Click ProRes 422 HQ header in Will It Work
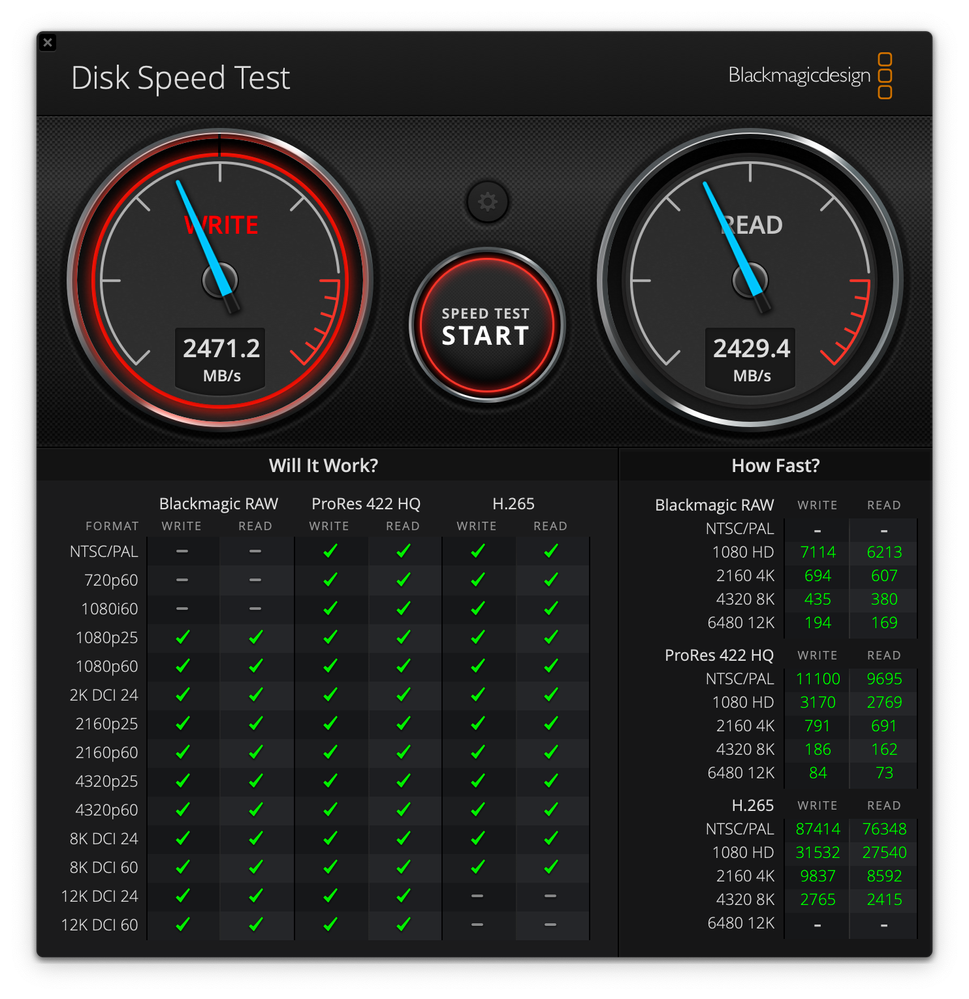The height and width of the screenshot is (999, 969). coord(366,504)
